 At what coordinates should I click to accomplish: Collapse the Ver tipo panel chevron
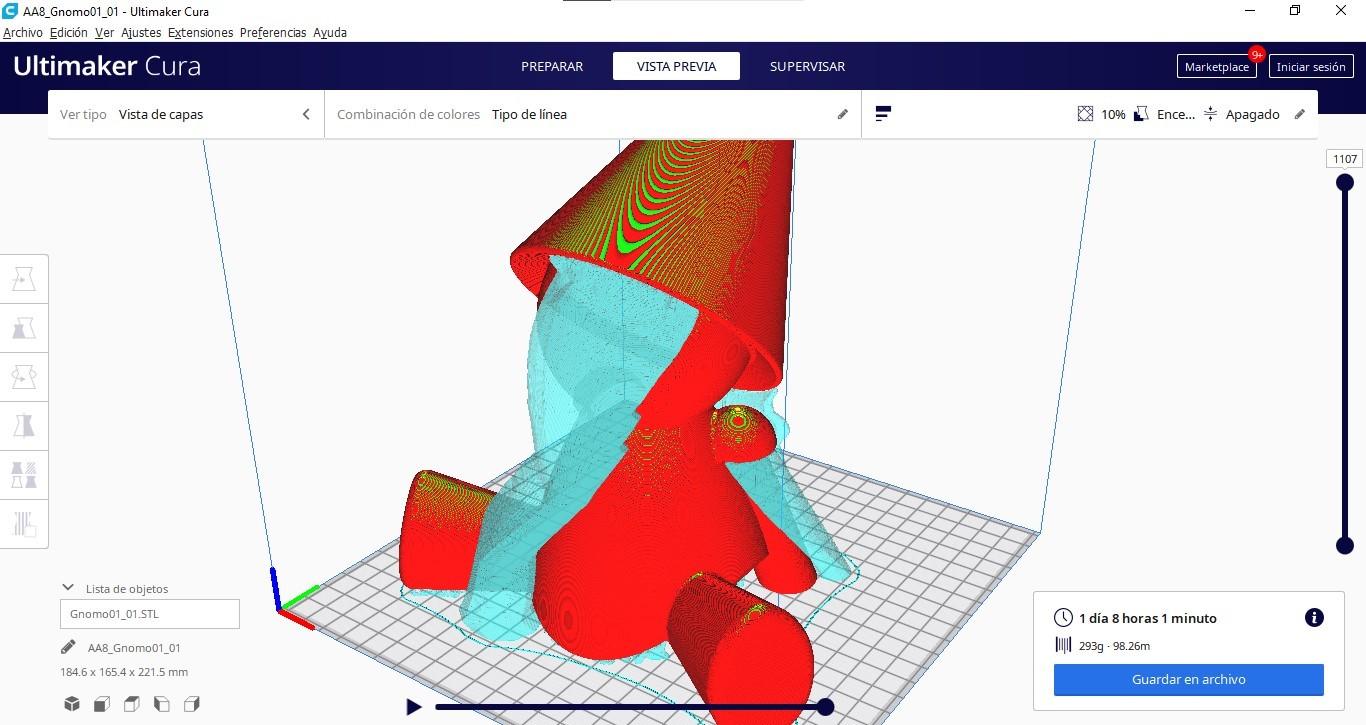pos(306,114)
